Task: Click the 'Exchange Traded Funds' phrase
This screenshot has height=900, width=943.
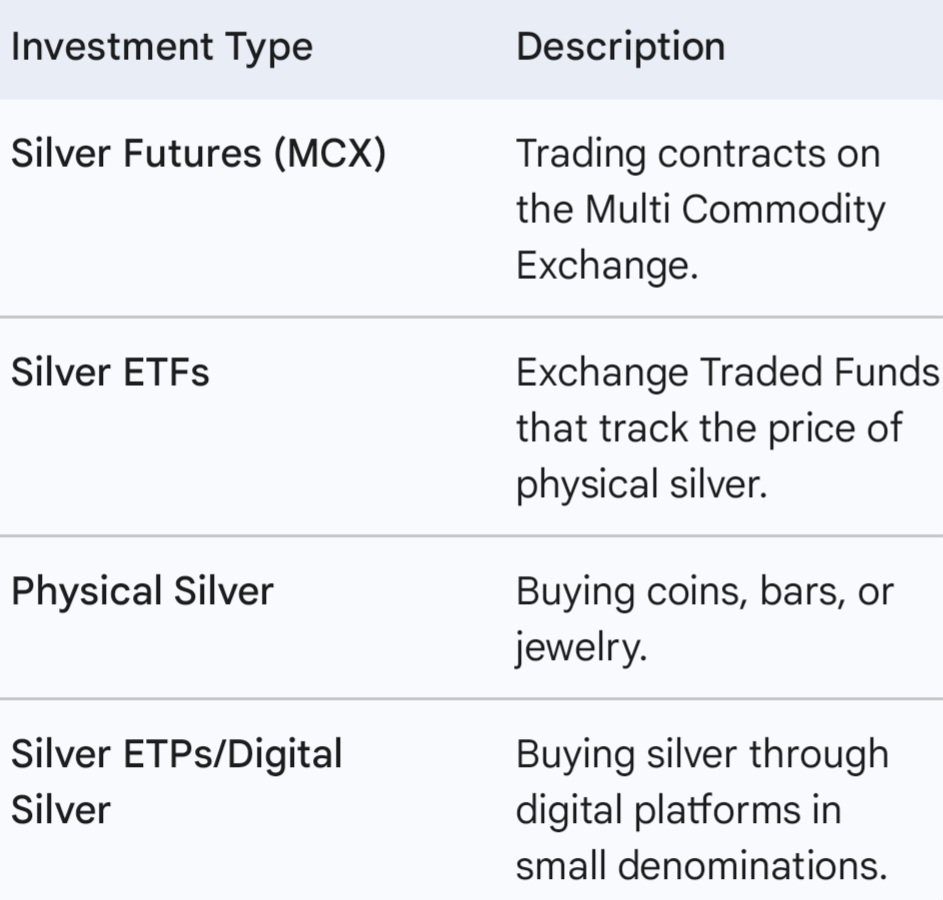Action: (728, 373)
